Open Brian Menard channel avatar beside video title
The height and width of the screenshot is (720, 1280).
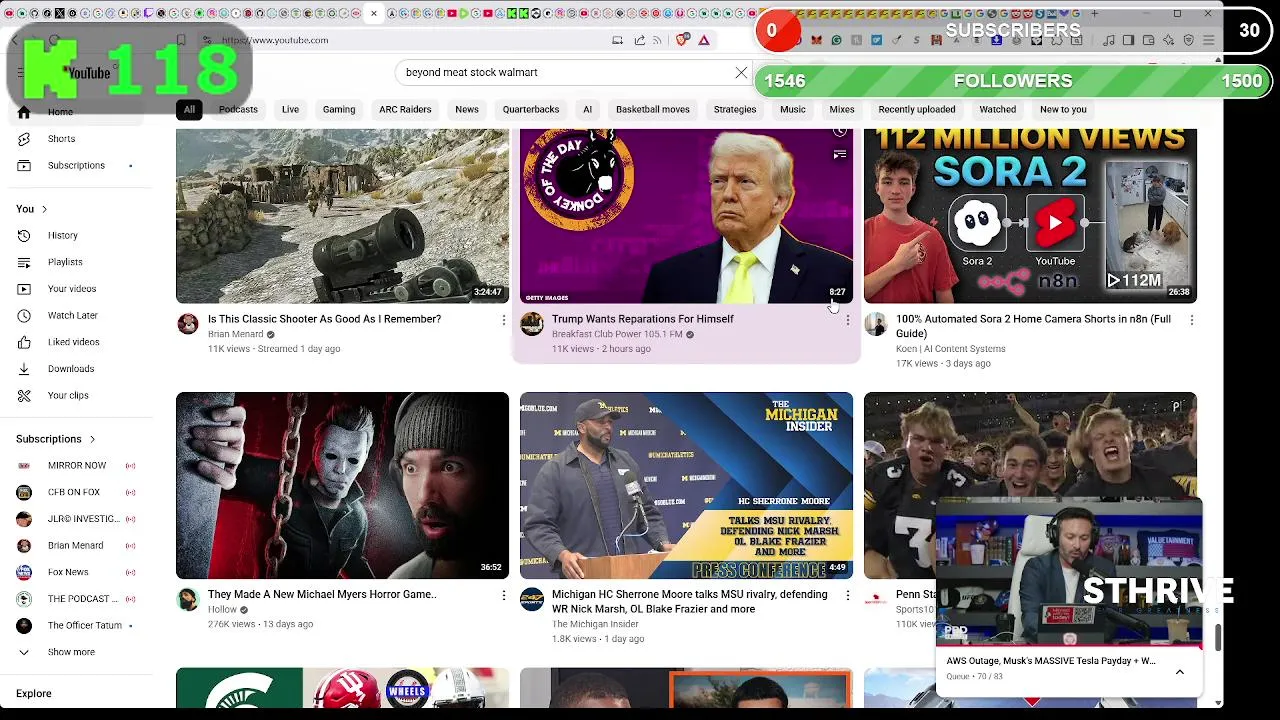pyautogui.click(x=188, y=323)
